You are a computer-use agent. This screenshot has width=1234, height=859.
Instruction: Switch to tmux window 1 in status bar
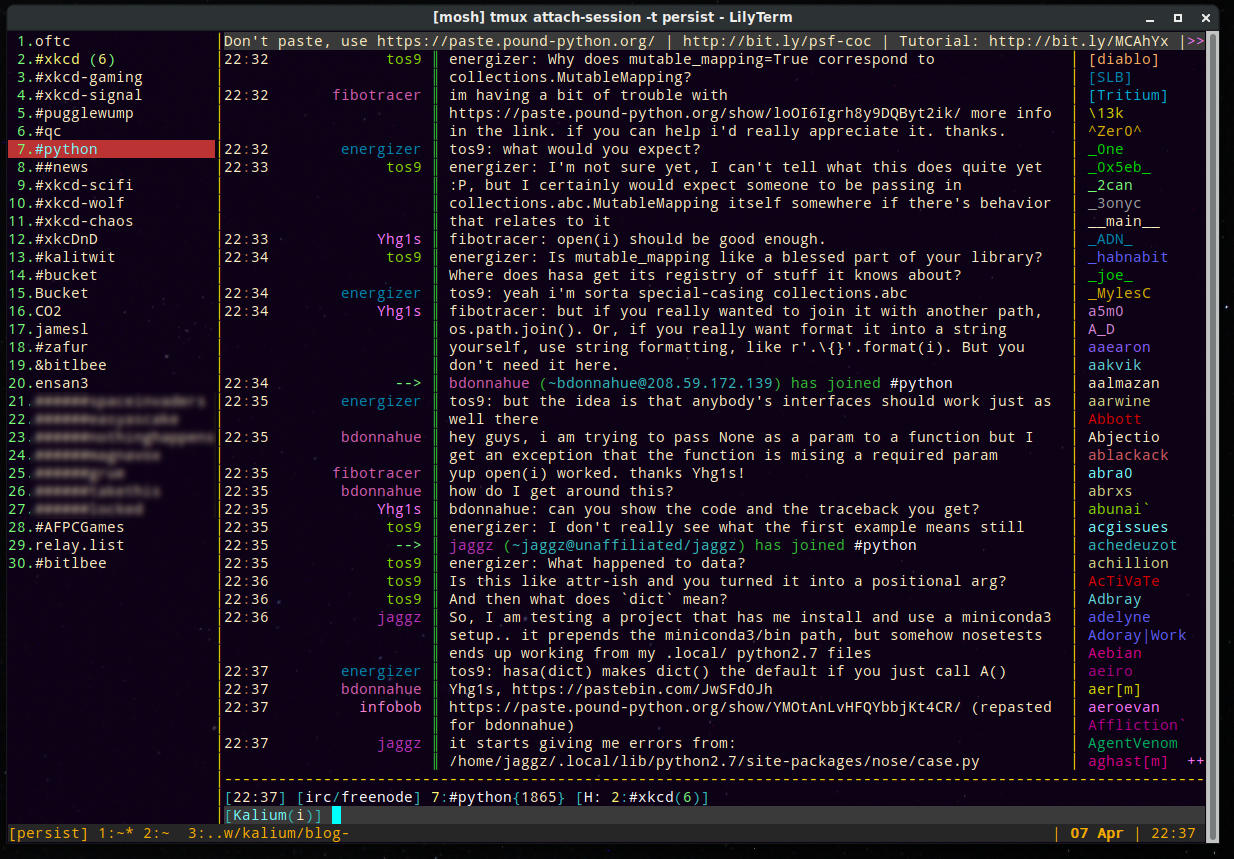[x=114, y=833]
